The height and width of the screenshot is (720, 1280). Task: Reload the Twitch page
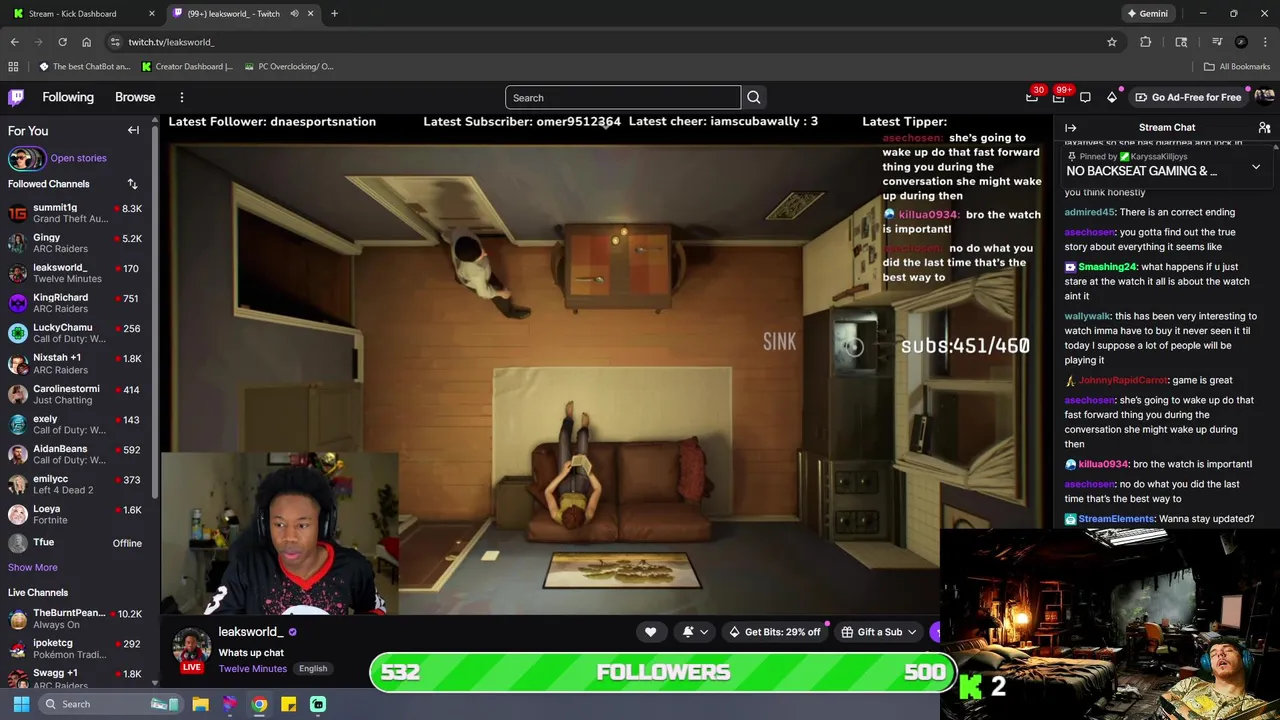(62, 42)
